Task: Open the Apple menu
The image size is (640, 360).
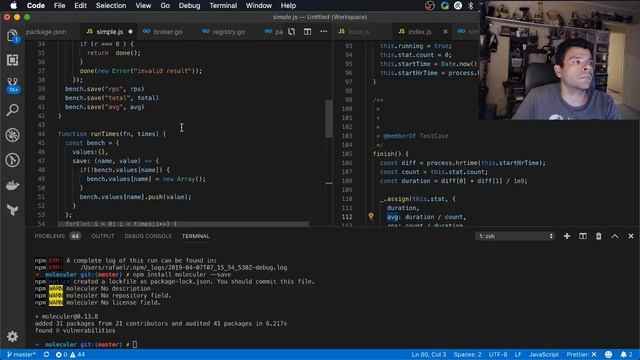Action: [13, 6]
